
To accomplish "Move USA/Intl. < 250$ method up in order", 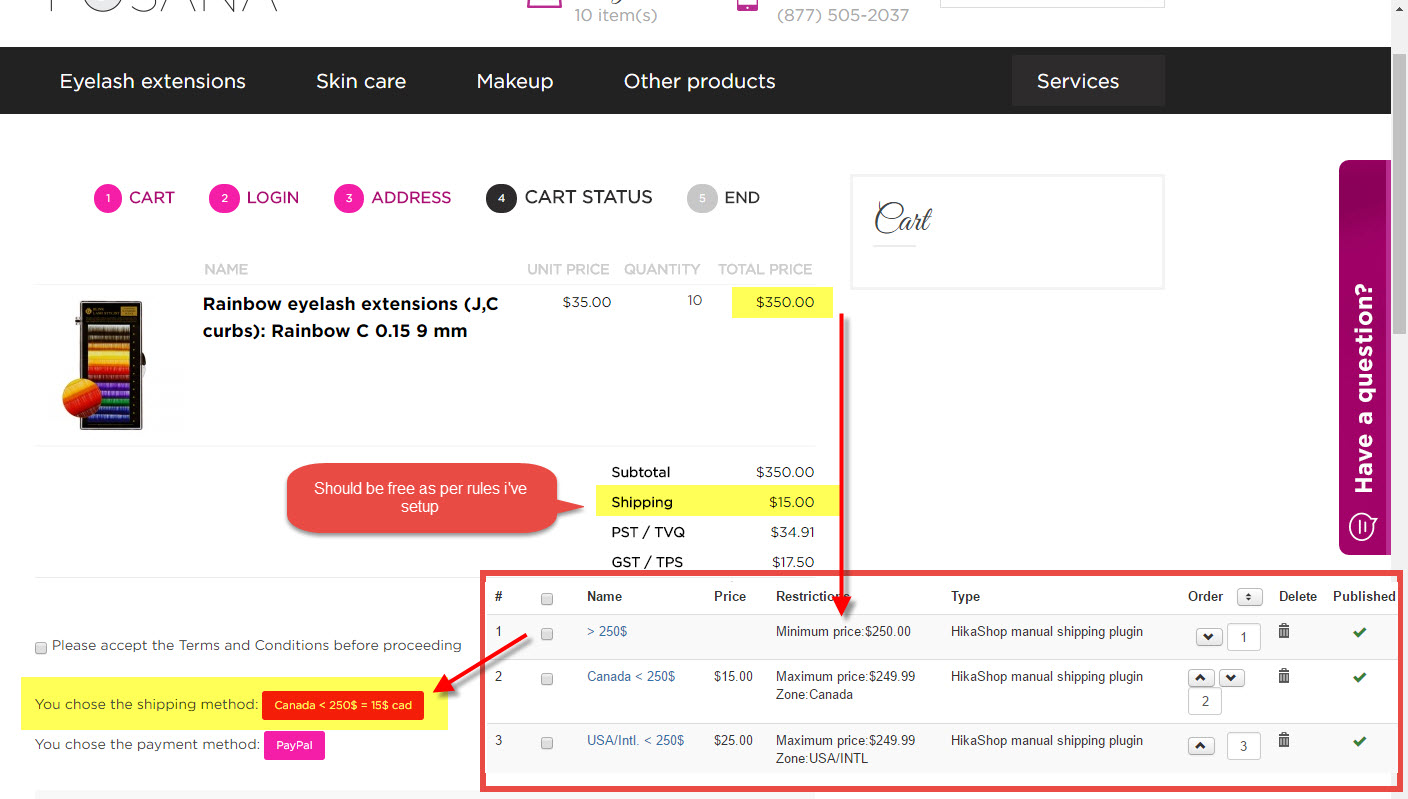I will 1202,746.
